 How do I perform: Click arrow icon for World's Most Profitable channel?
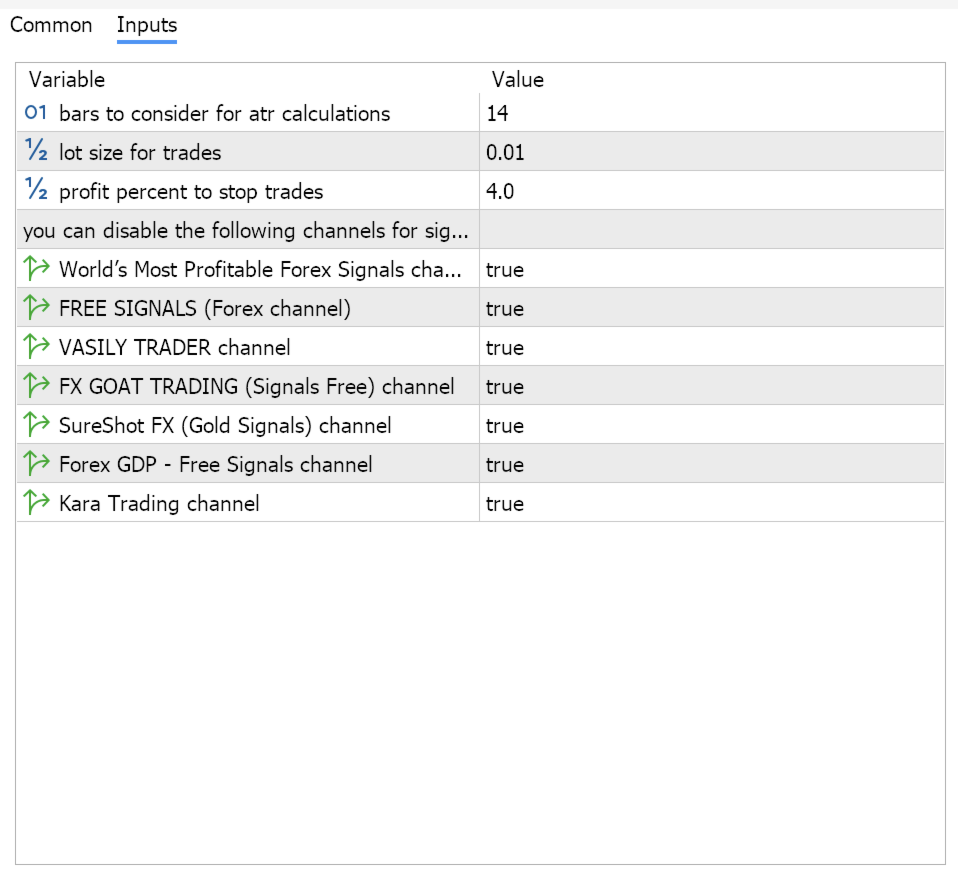(x=36, y=270)
